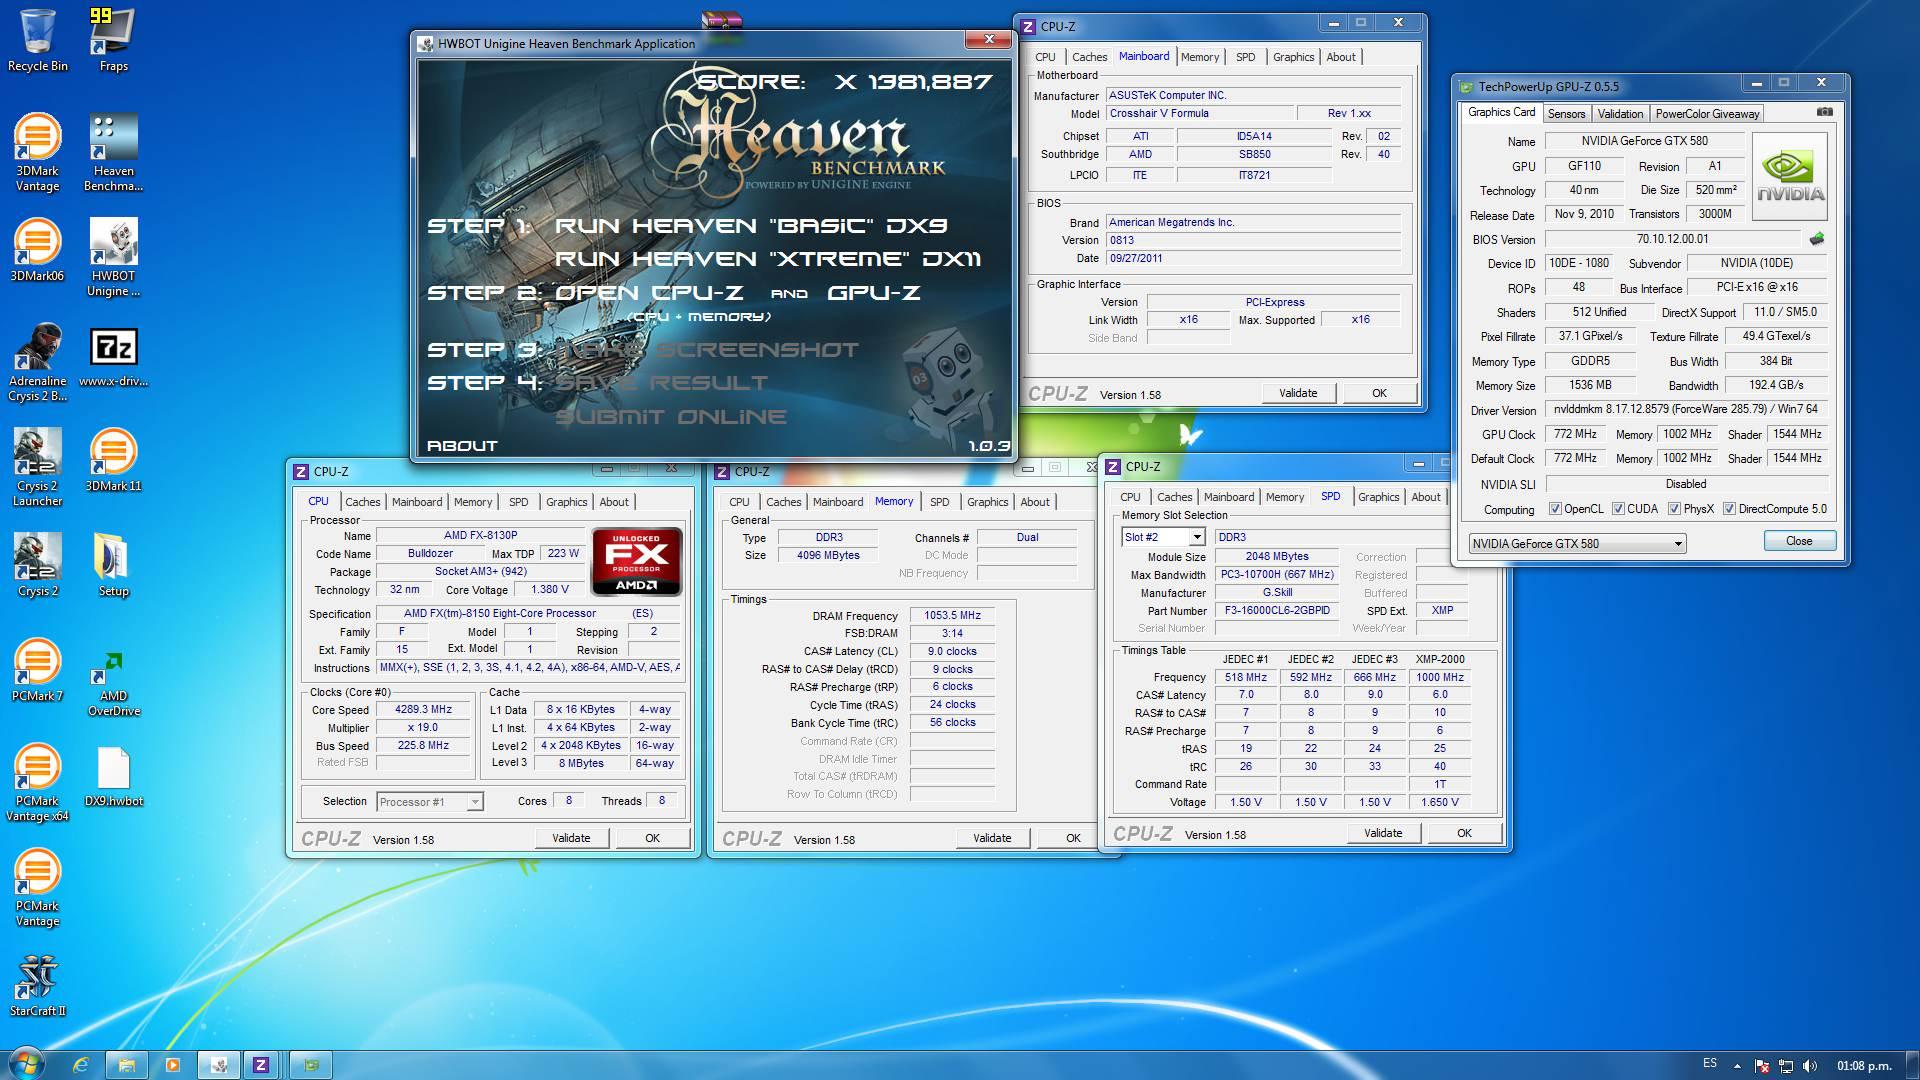Screen dimensions: 1920x1080
Task: Click the GPU-Z Close button
Action: tap(1799, 541)
